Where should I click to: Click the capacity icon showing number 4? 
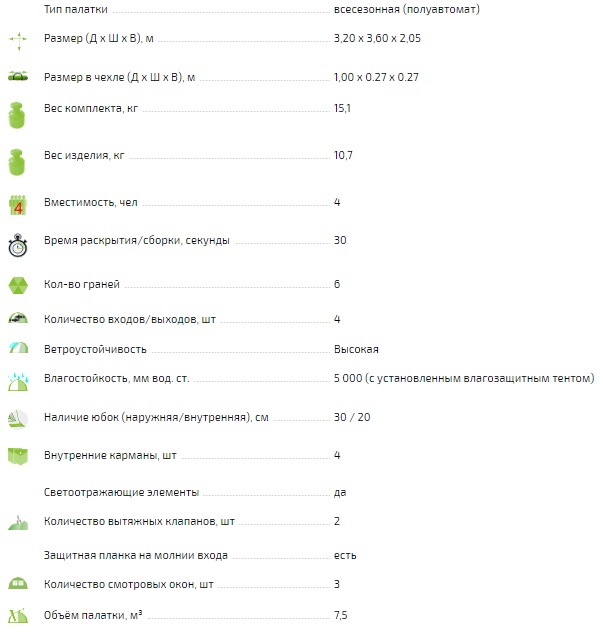pos(18,205)
